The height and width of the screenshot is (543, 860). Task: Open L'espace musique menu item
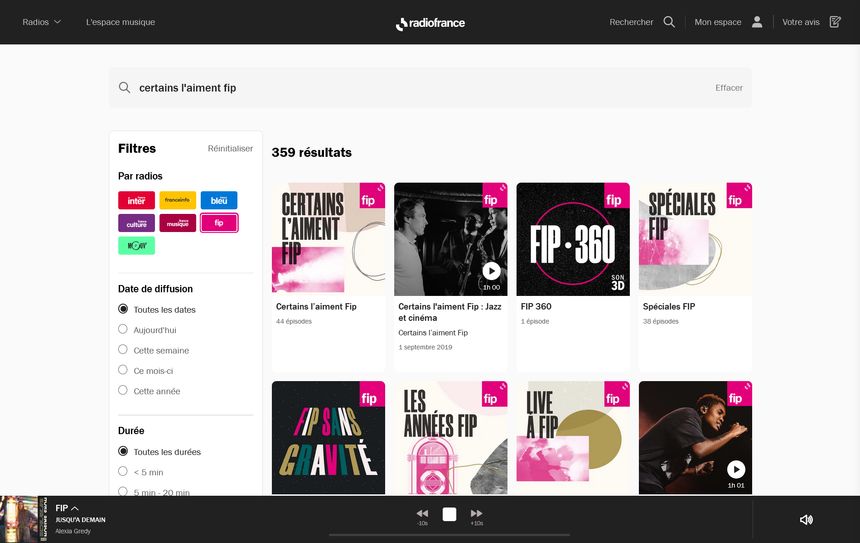pyautogui.click(x=120, y=22)
